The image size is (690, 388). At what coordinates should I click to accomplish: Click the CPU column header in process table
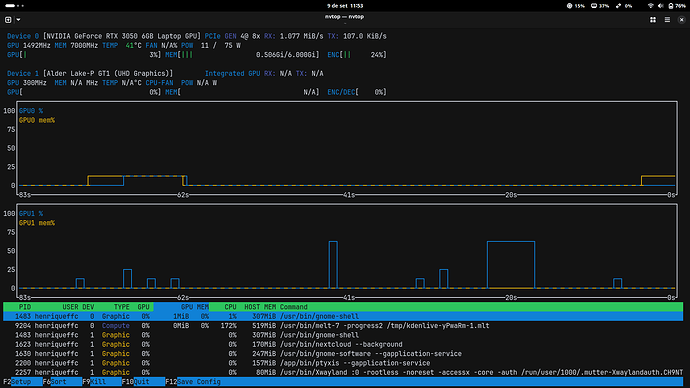[x=230, y=307]
